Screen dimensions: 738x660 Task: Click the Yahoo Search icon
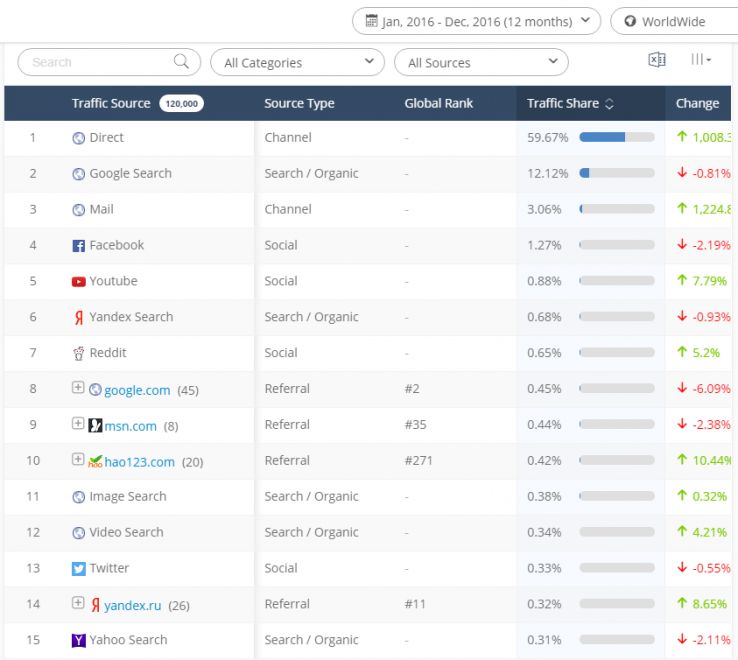79,640
